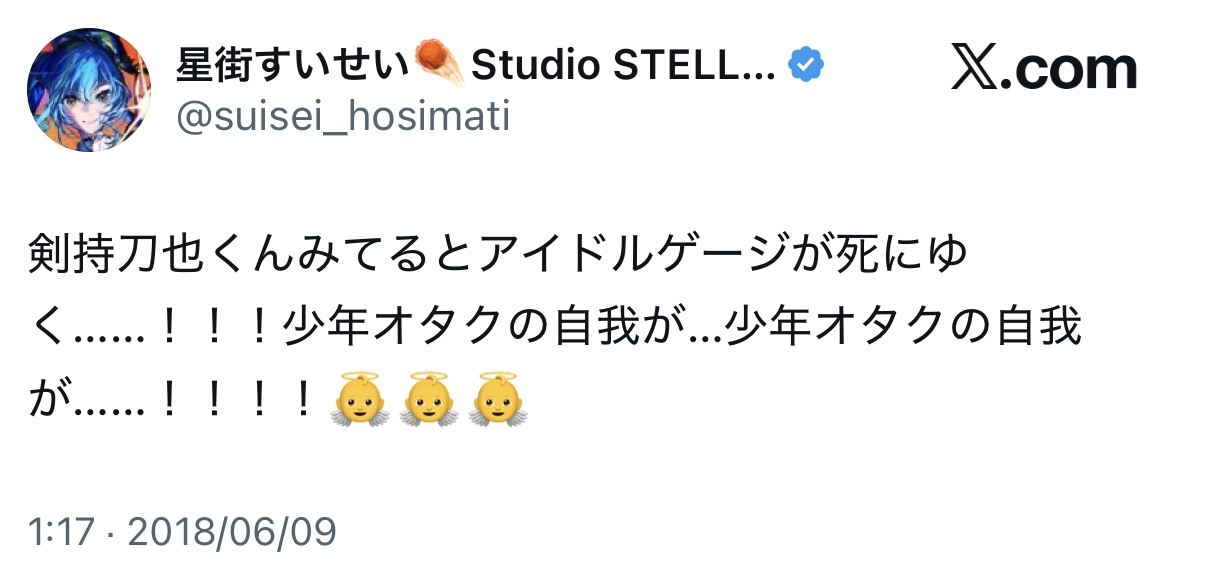Click the last baby angel emoji
The width and height of the screenshot is (1206, 569).
[x=498, y=400]
